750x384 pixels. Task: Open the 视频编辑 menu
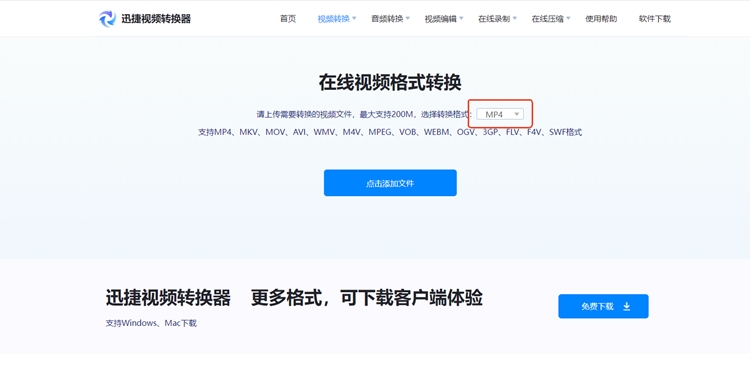(x=441, y=19)
